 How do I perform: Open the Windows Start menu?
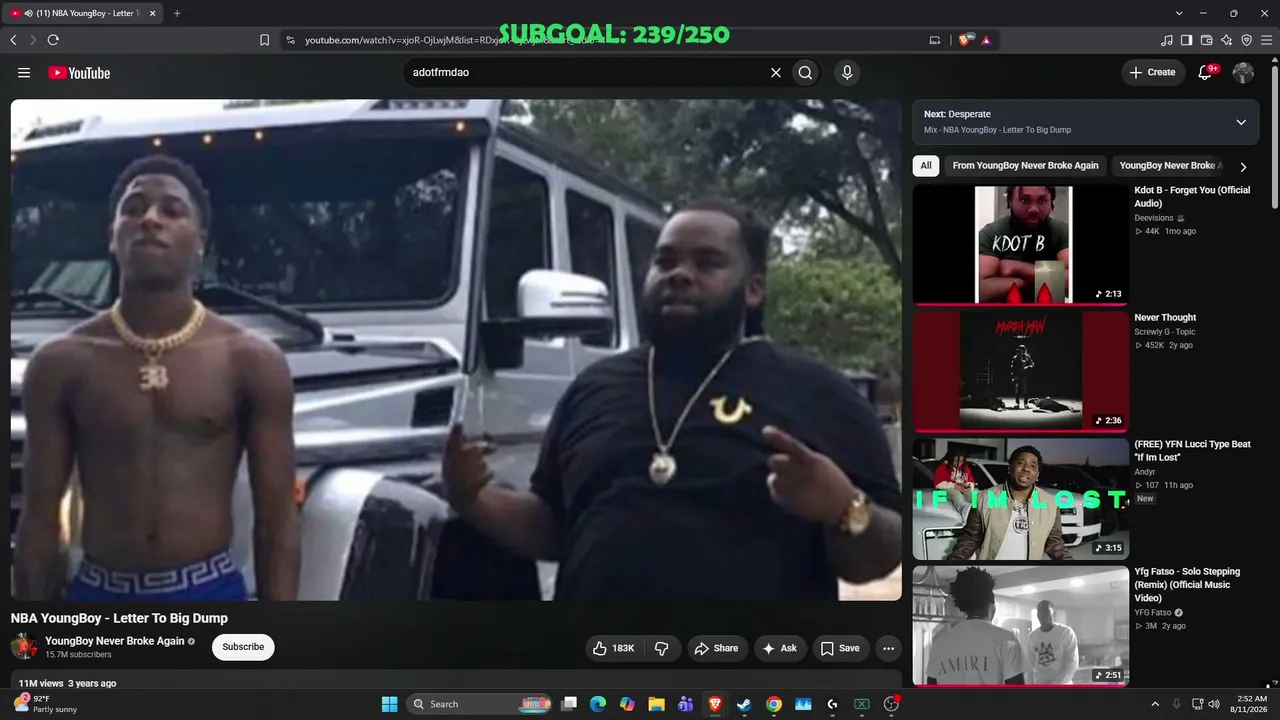389,704
